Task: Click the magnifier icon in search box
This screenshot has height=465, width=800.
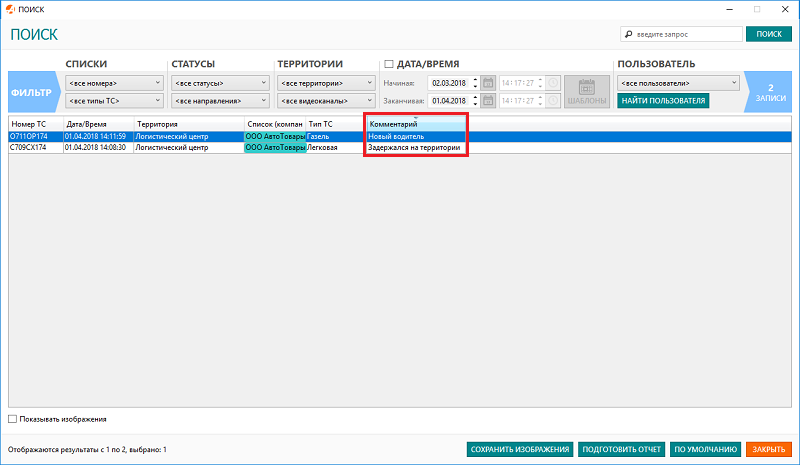Action: [629, 34]
